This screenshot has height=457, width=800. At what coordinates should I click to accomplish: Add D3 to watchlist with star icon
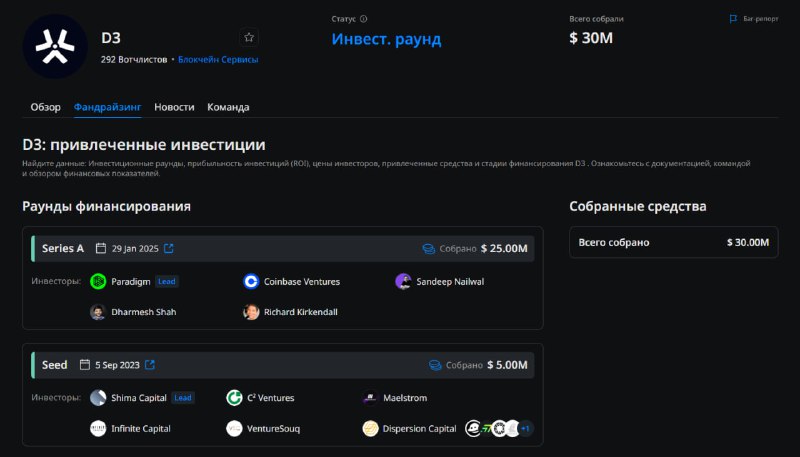pyautogui.click(x=249, y=37)
